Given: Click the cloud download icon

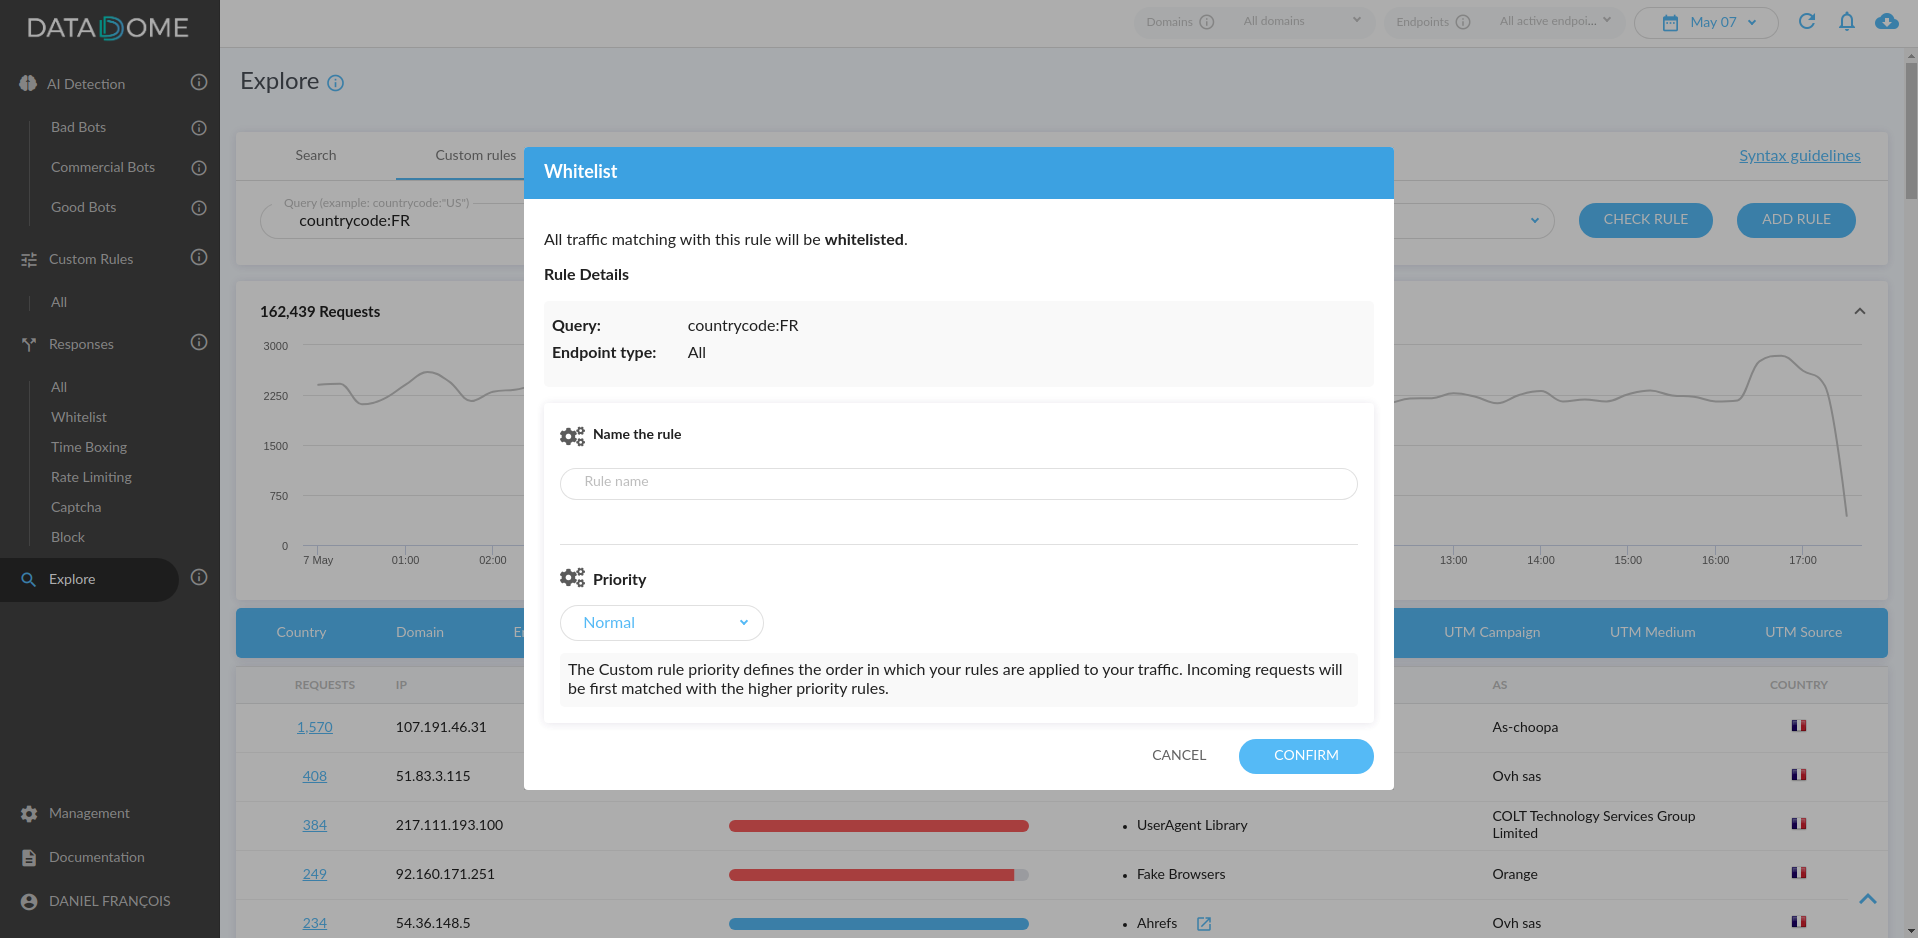Looking at the screenshot, I should (x=1887, y=21).
